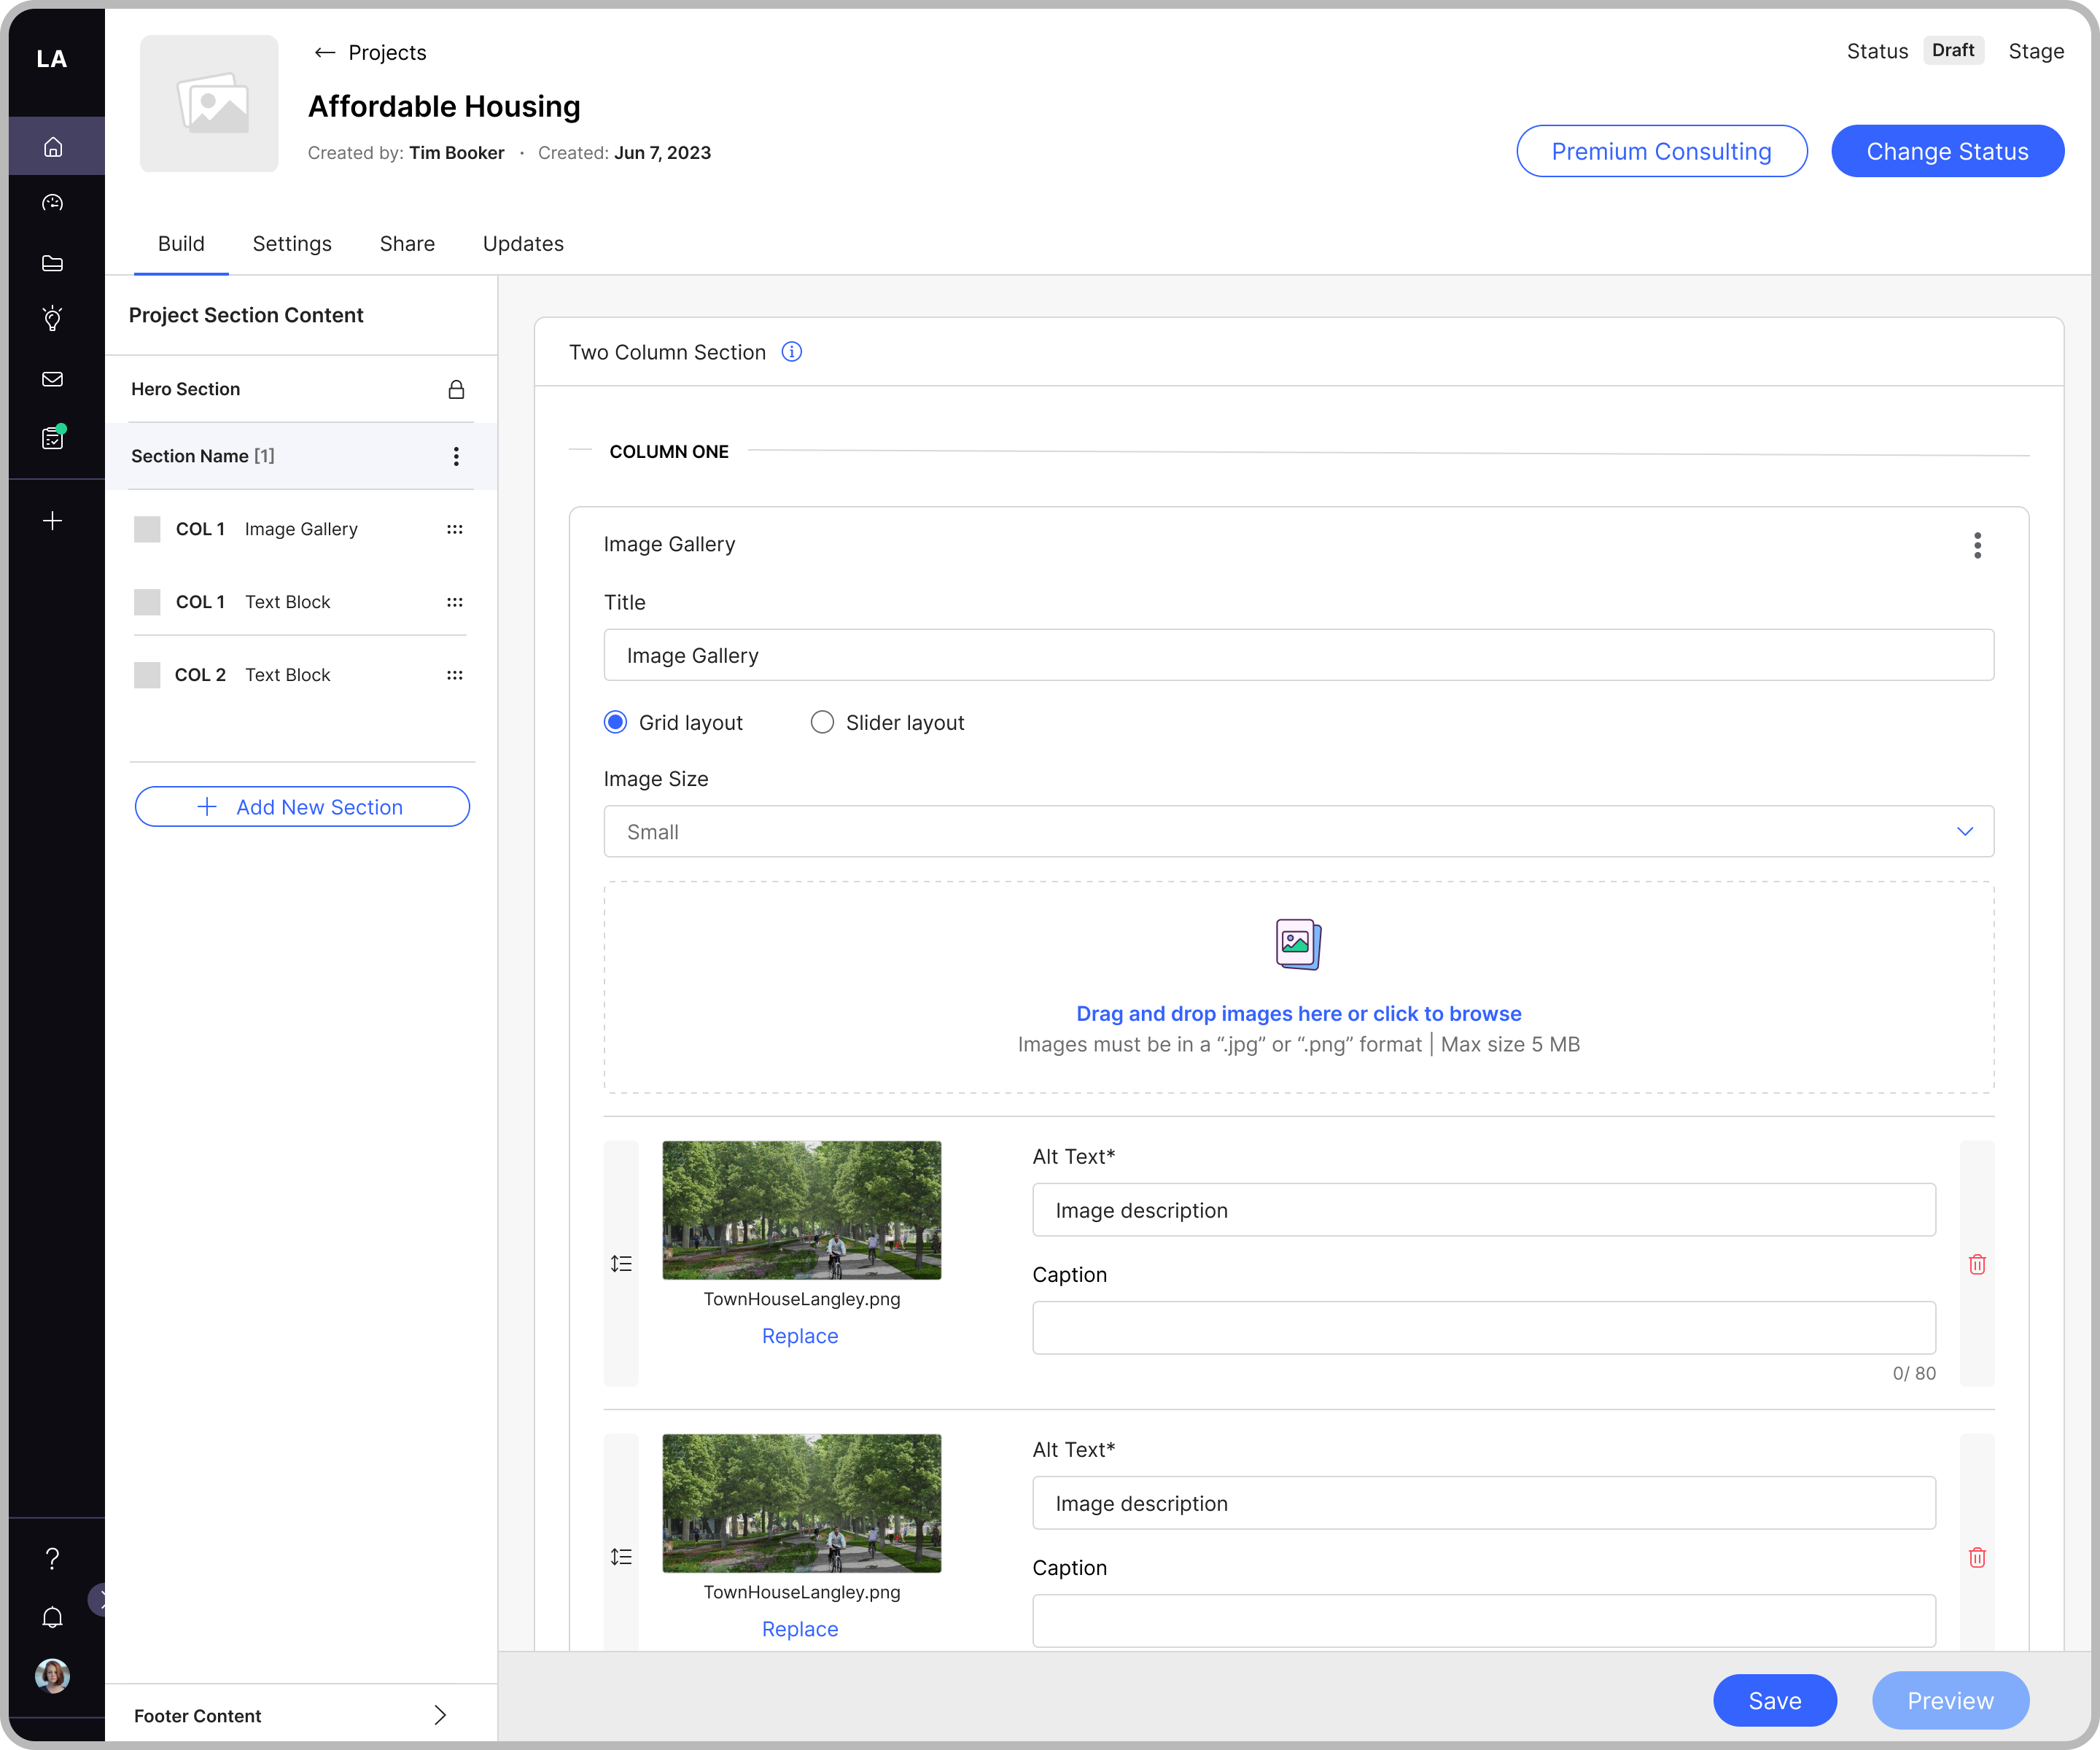
Task: Open the mail envelope icon in the sidebar
Action: coord(53,379)
